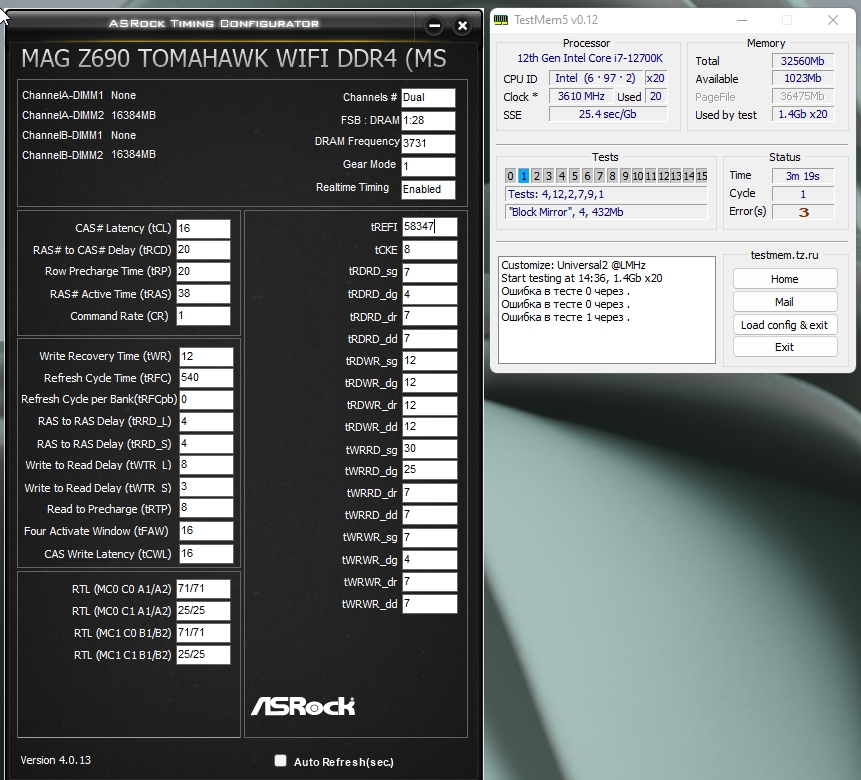Screen dimensions: 861x780
Task: Select test number 8 box in Tests
Action: 612,176
